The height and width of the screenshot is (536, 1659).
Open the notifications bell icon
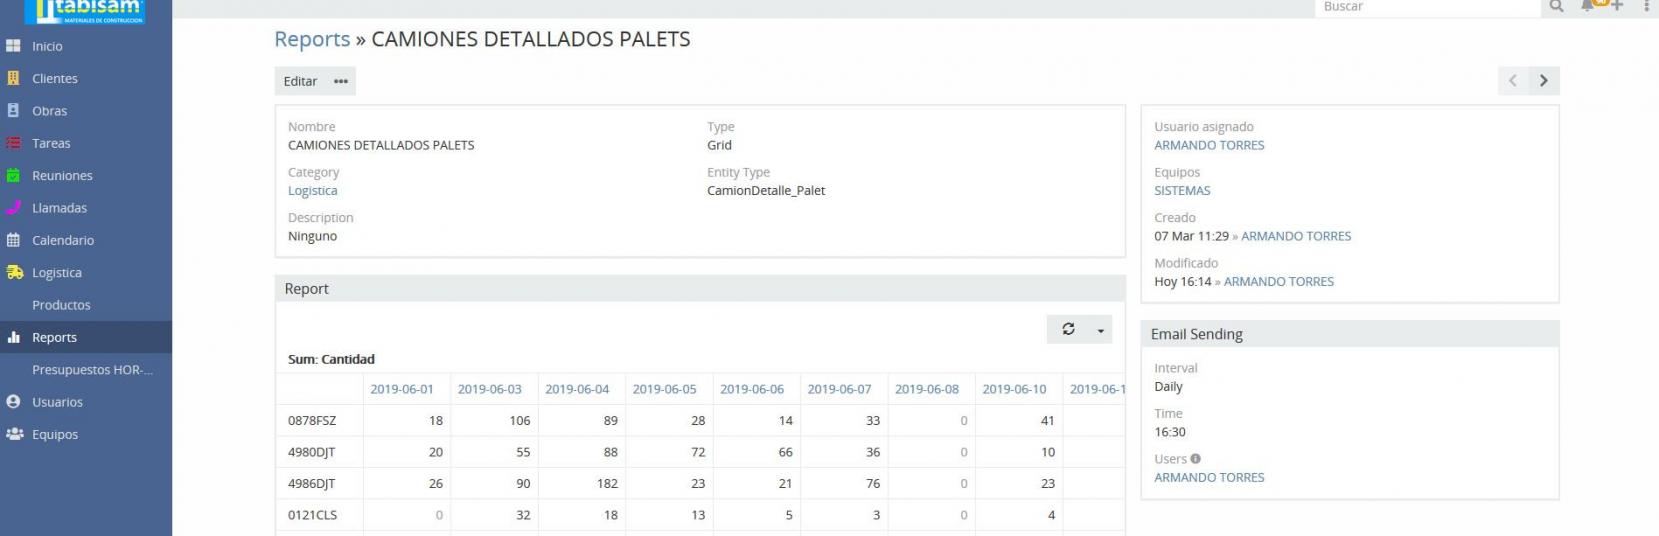click(x=1589, y=6)
